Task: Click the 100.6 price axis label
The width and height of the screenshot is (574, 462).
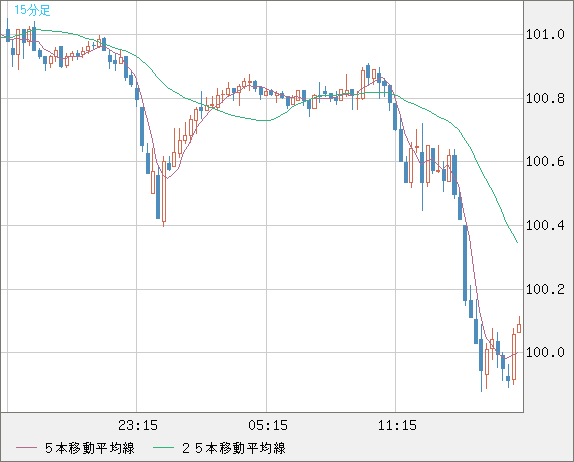Action: click(545, 161)
